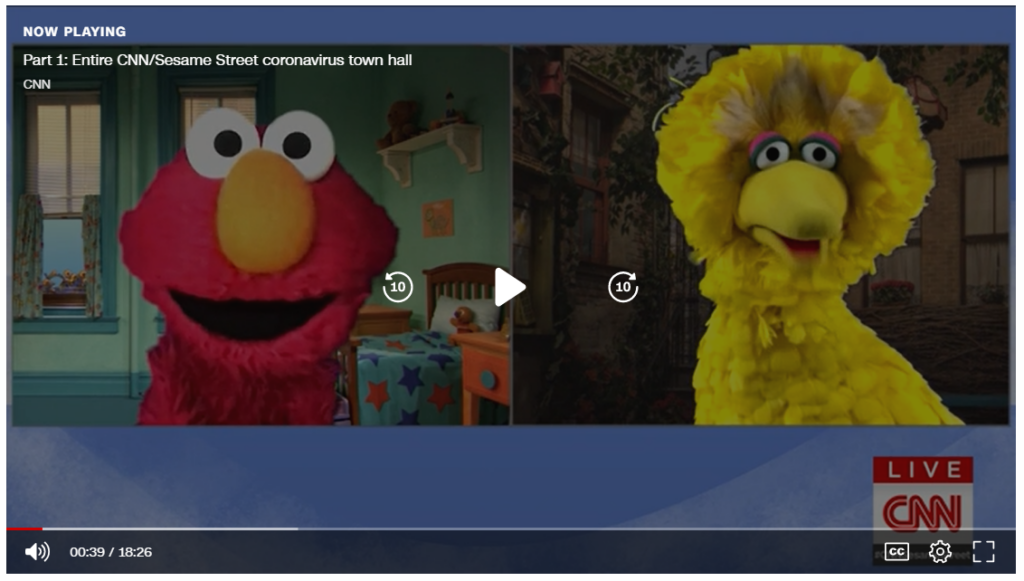Select the NOW PLAYING heading
The height and width of the screenshot is (581, 1024).
(74, 31)
